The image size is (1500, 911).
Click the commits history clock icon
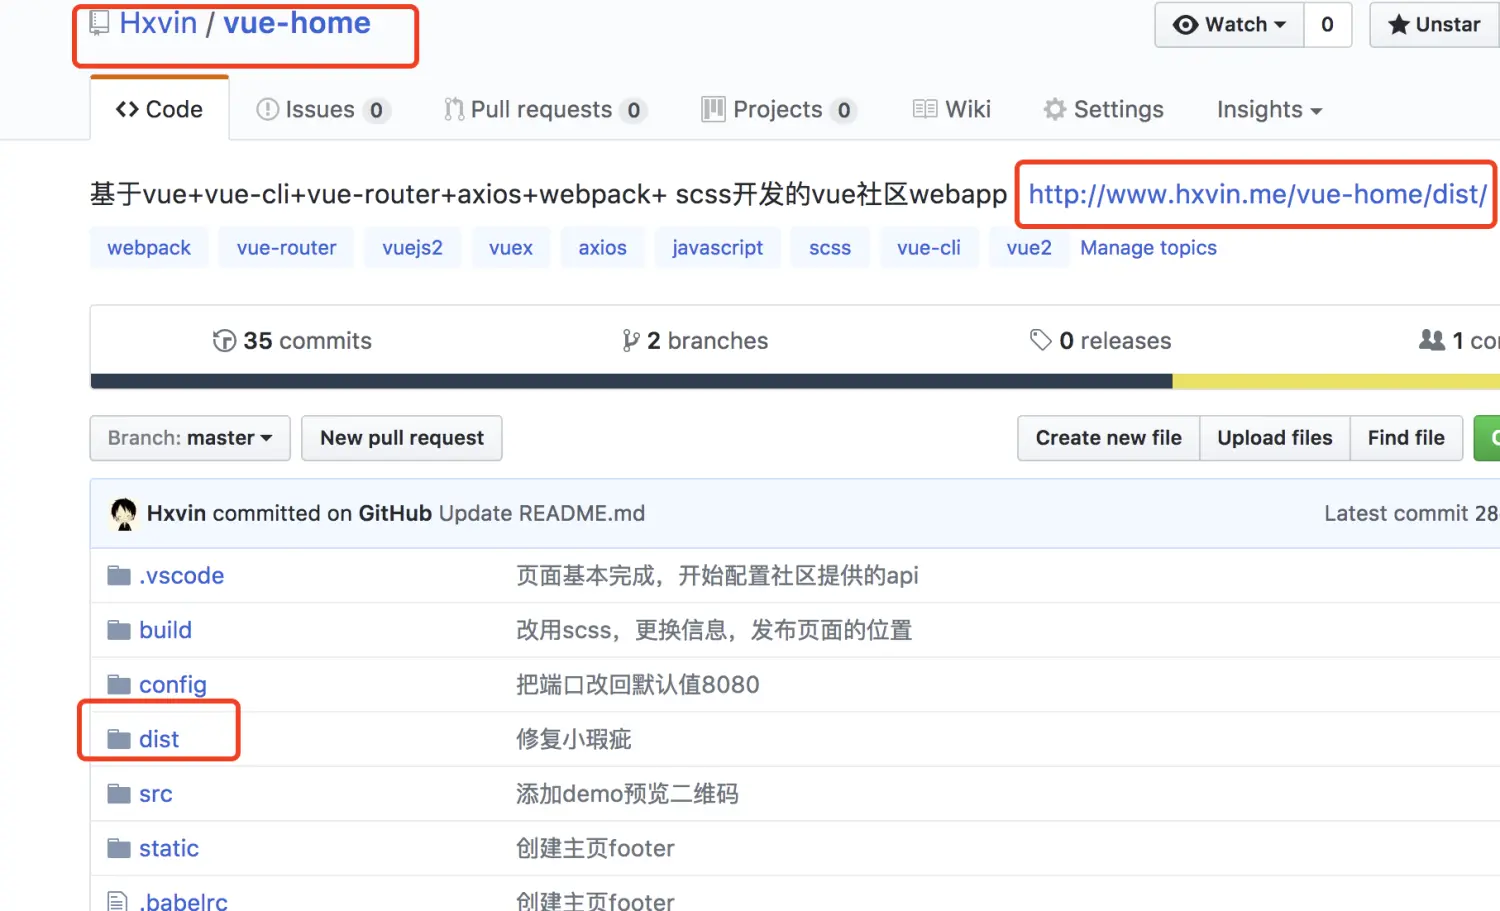pyautogui.click(x=224, y=341)
